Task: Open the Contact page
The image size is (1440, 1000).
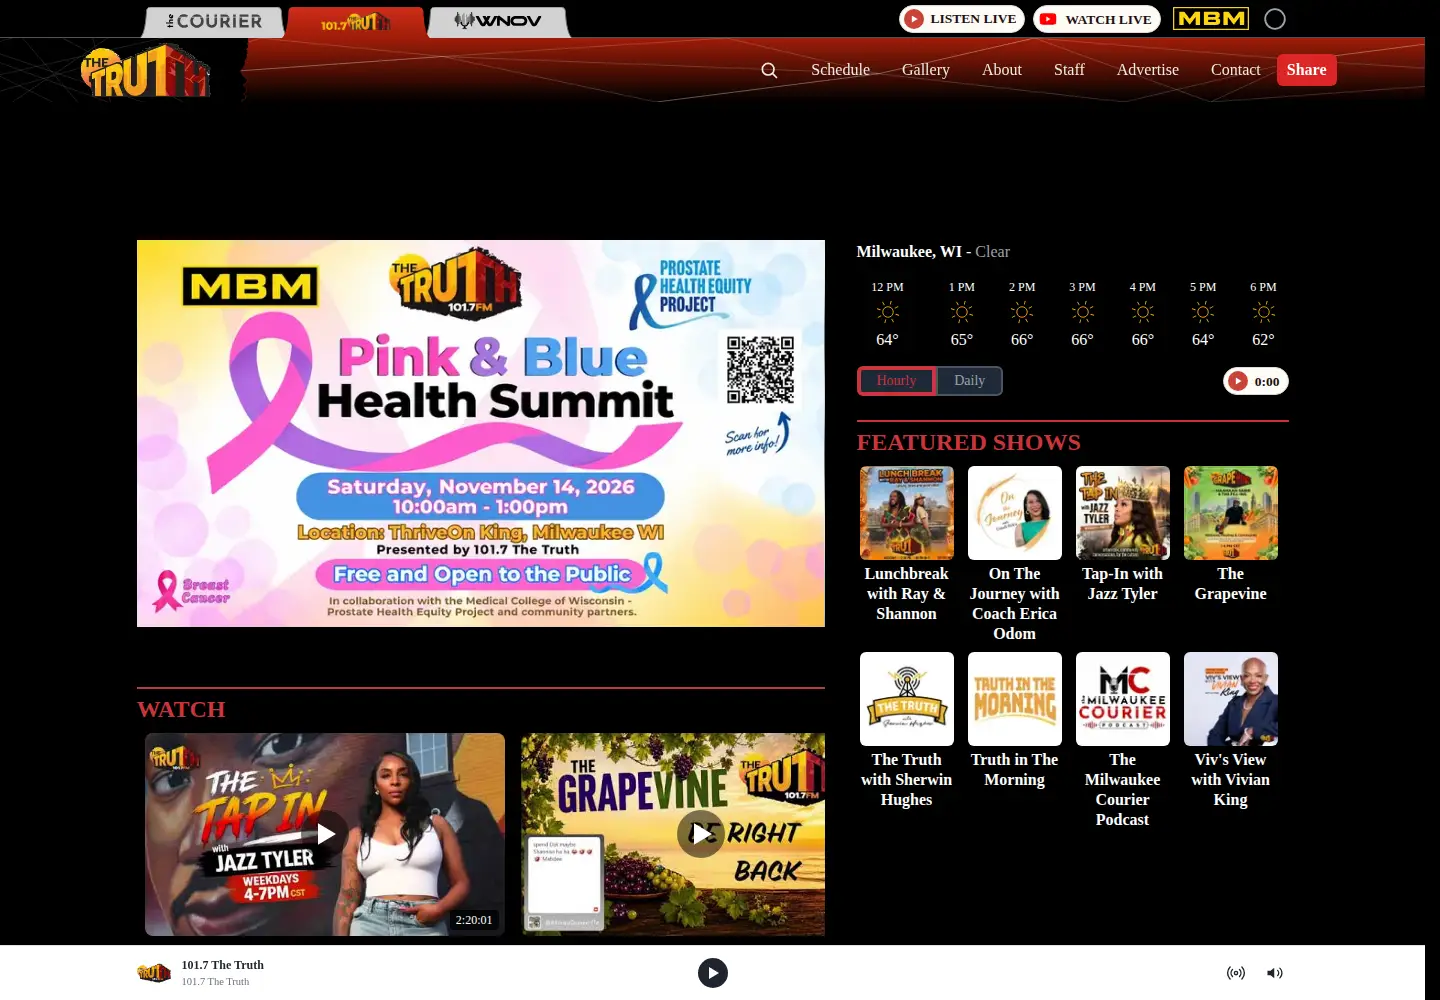Action: [1236, 70]
